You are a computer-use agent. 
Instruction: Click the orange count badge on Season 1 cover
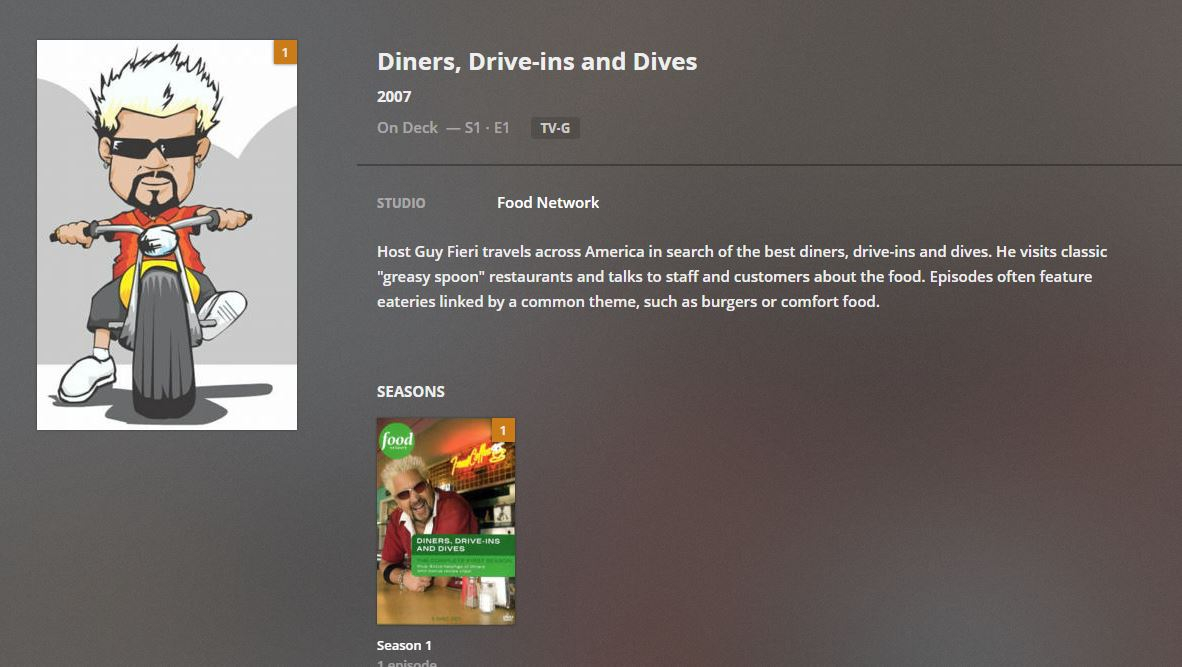click(x=504, y=430)
